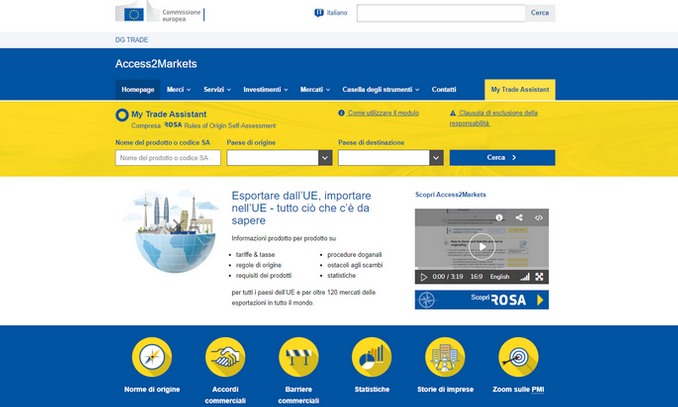Open the Contatti menu item

[x=444, y=90]
